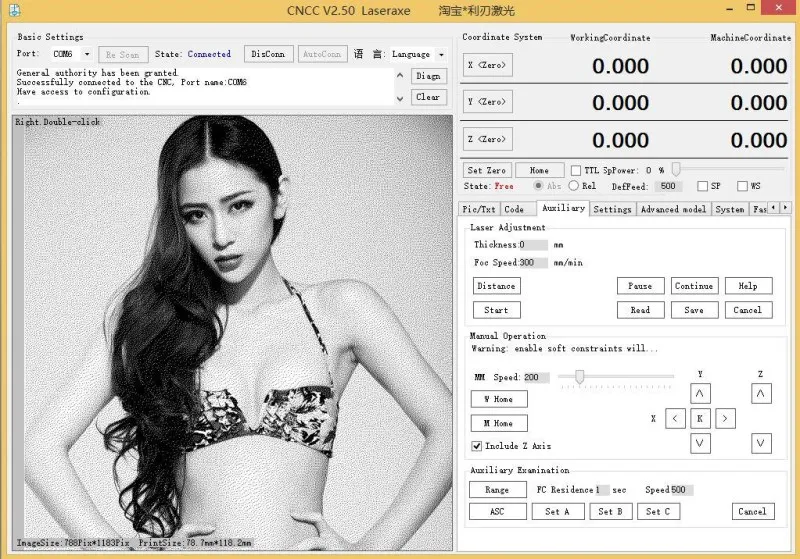Uncheck Include Z Axis option

tap(477, 446)
